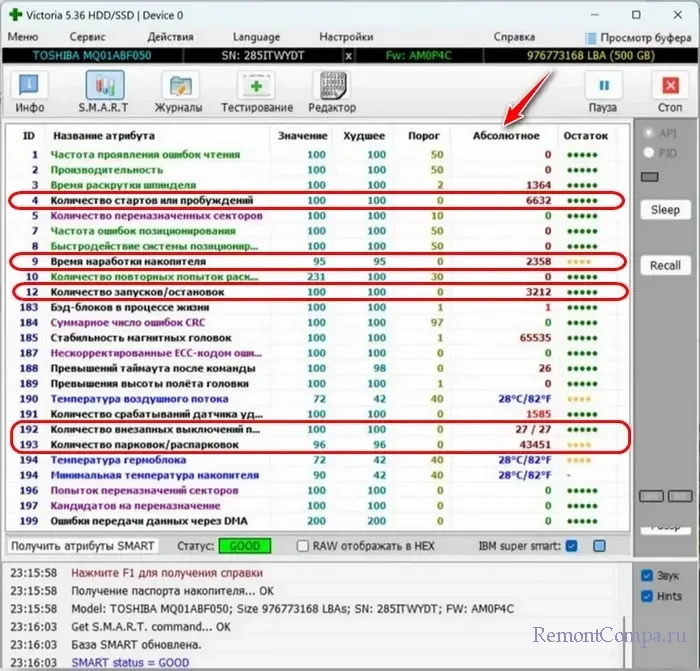Click the Sleep button
Screen dimensions: 700x671
pos(664,210)
